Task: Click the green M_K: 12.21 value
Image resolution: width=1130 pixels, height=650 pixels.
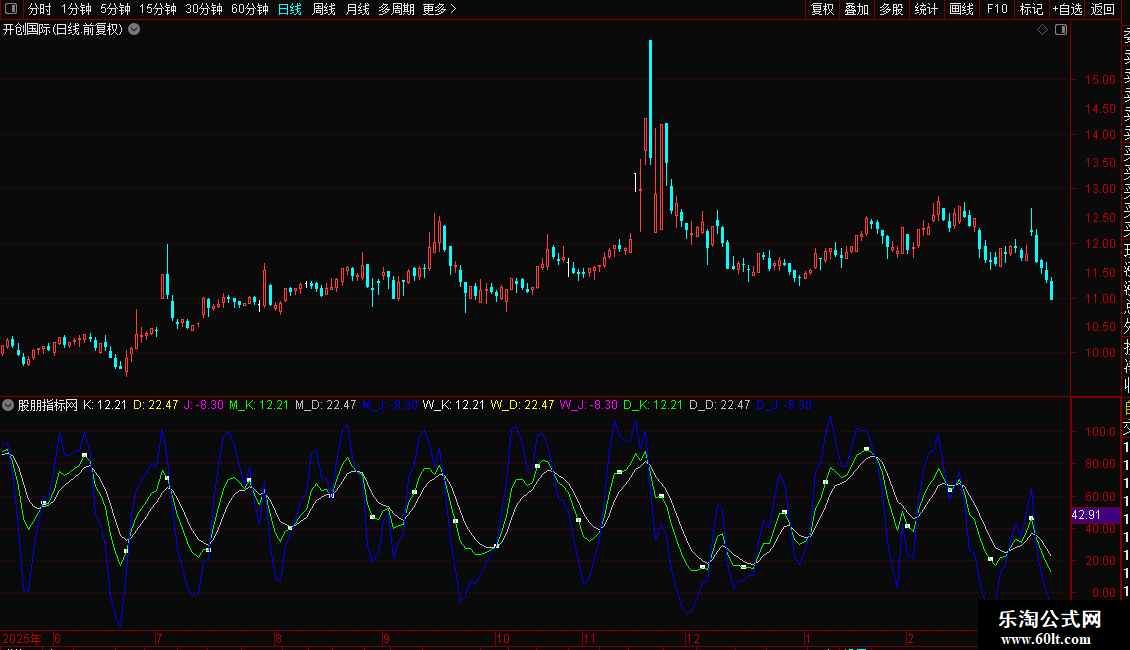Action: point(259,405)
